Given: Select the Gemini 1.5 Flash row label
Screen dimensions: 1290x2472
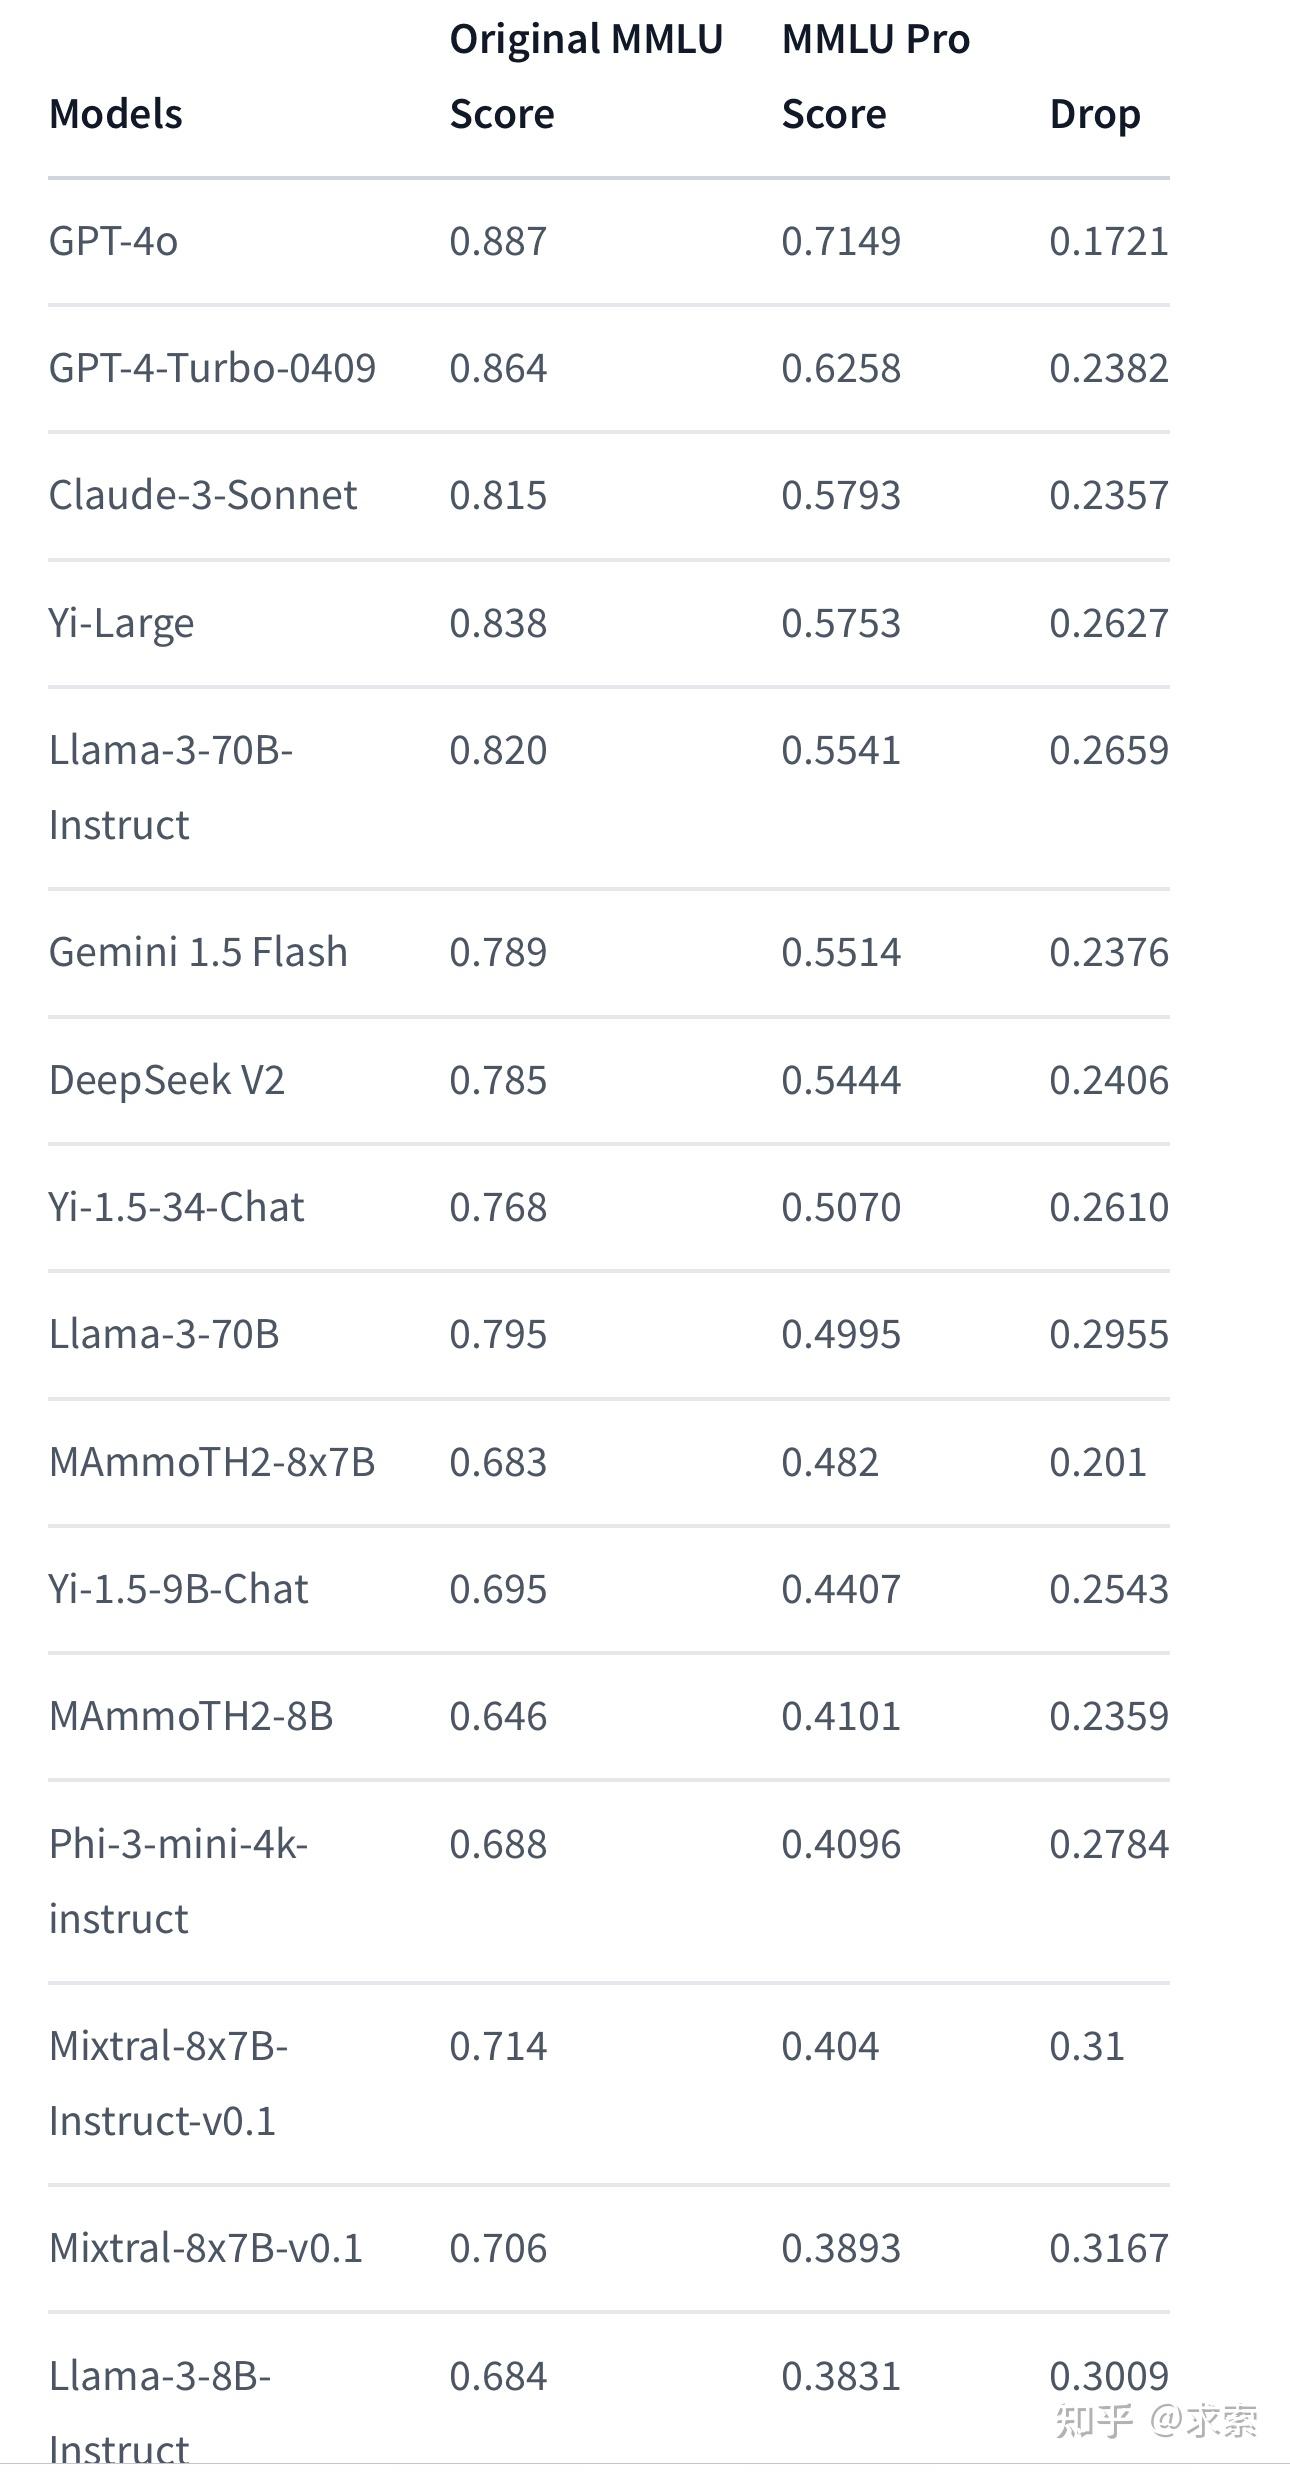Looking at the screenshot, I should pyautogui.click(x=198, y=952).
